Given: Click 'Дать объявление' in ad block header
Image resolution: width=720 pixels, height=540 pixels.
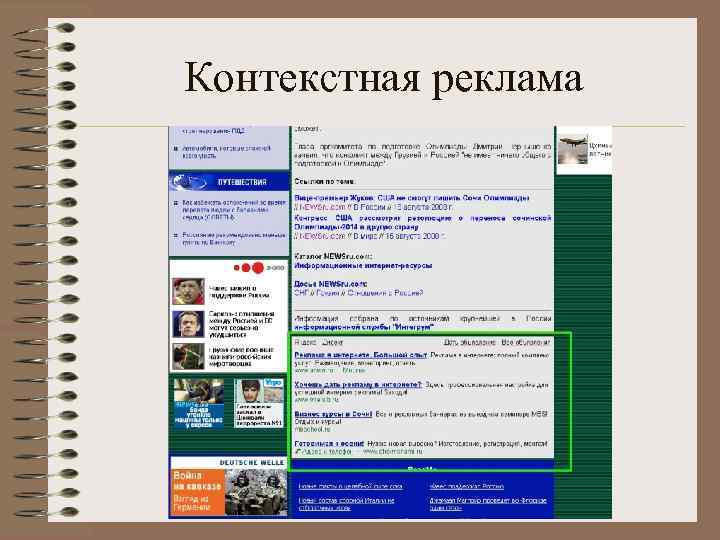Looking at the screenshot, I should [470, 343].
